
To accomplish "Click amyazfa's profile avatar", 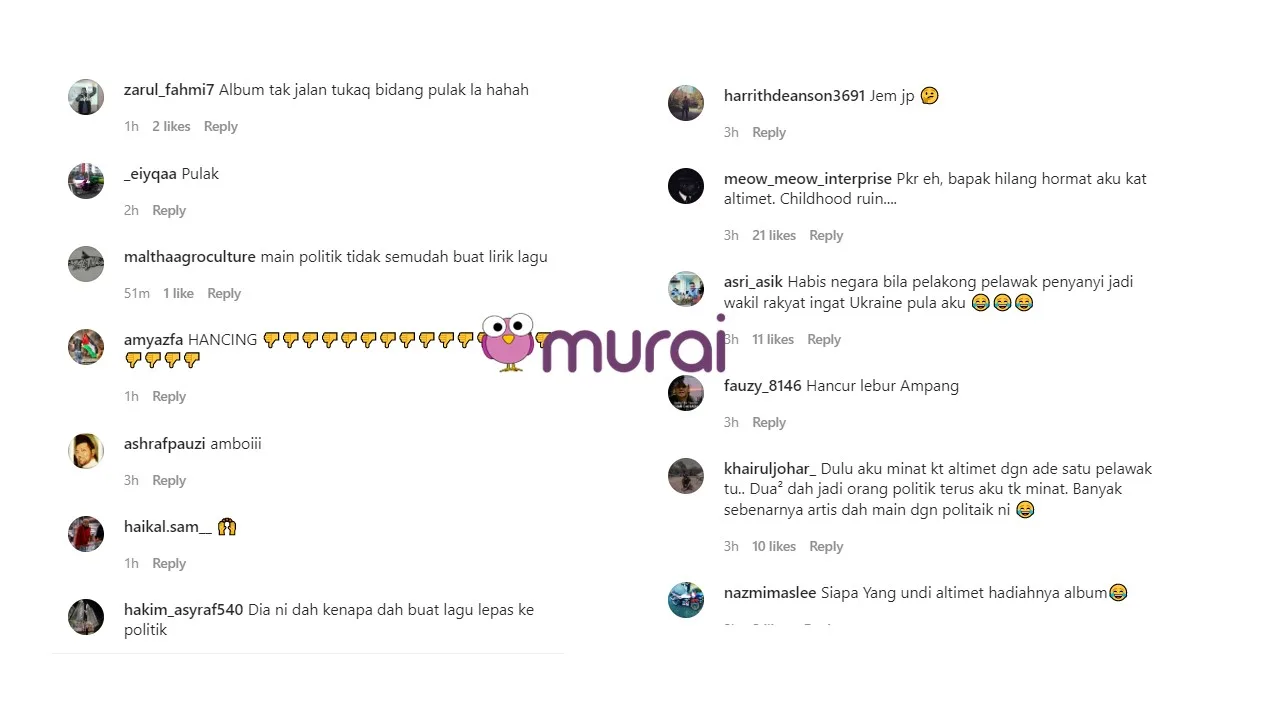I will coord(86,347).
